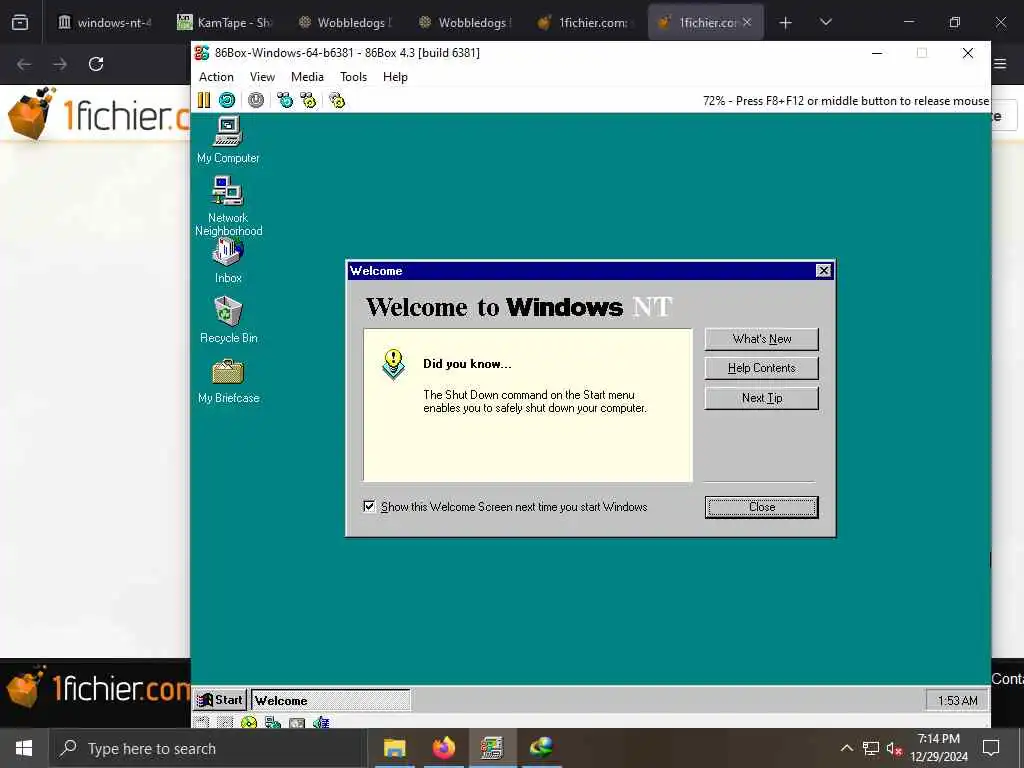Viewport: 1024px width, 768px height.
Task: Click Close button in Welcome dialog
Action: pyautogui.click(x=761, y=507)
